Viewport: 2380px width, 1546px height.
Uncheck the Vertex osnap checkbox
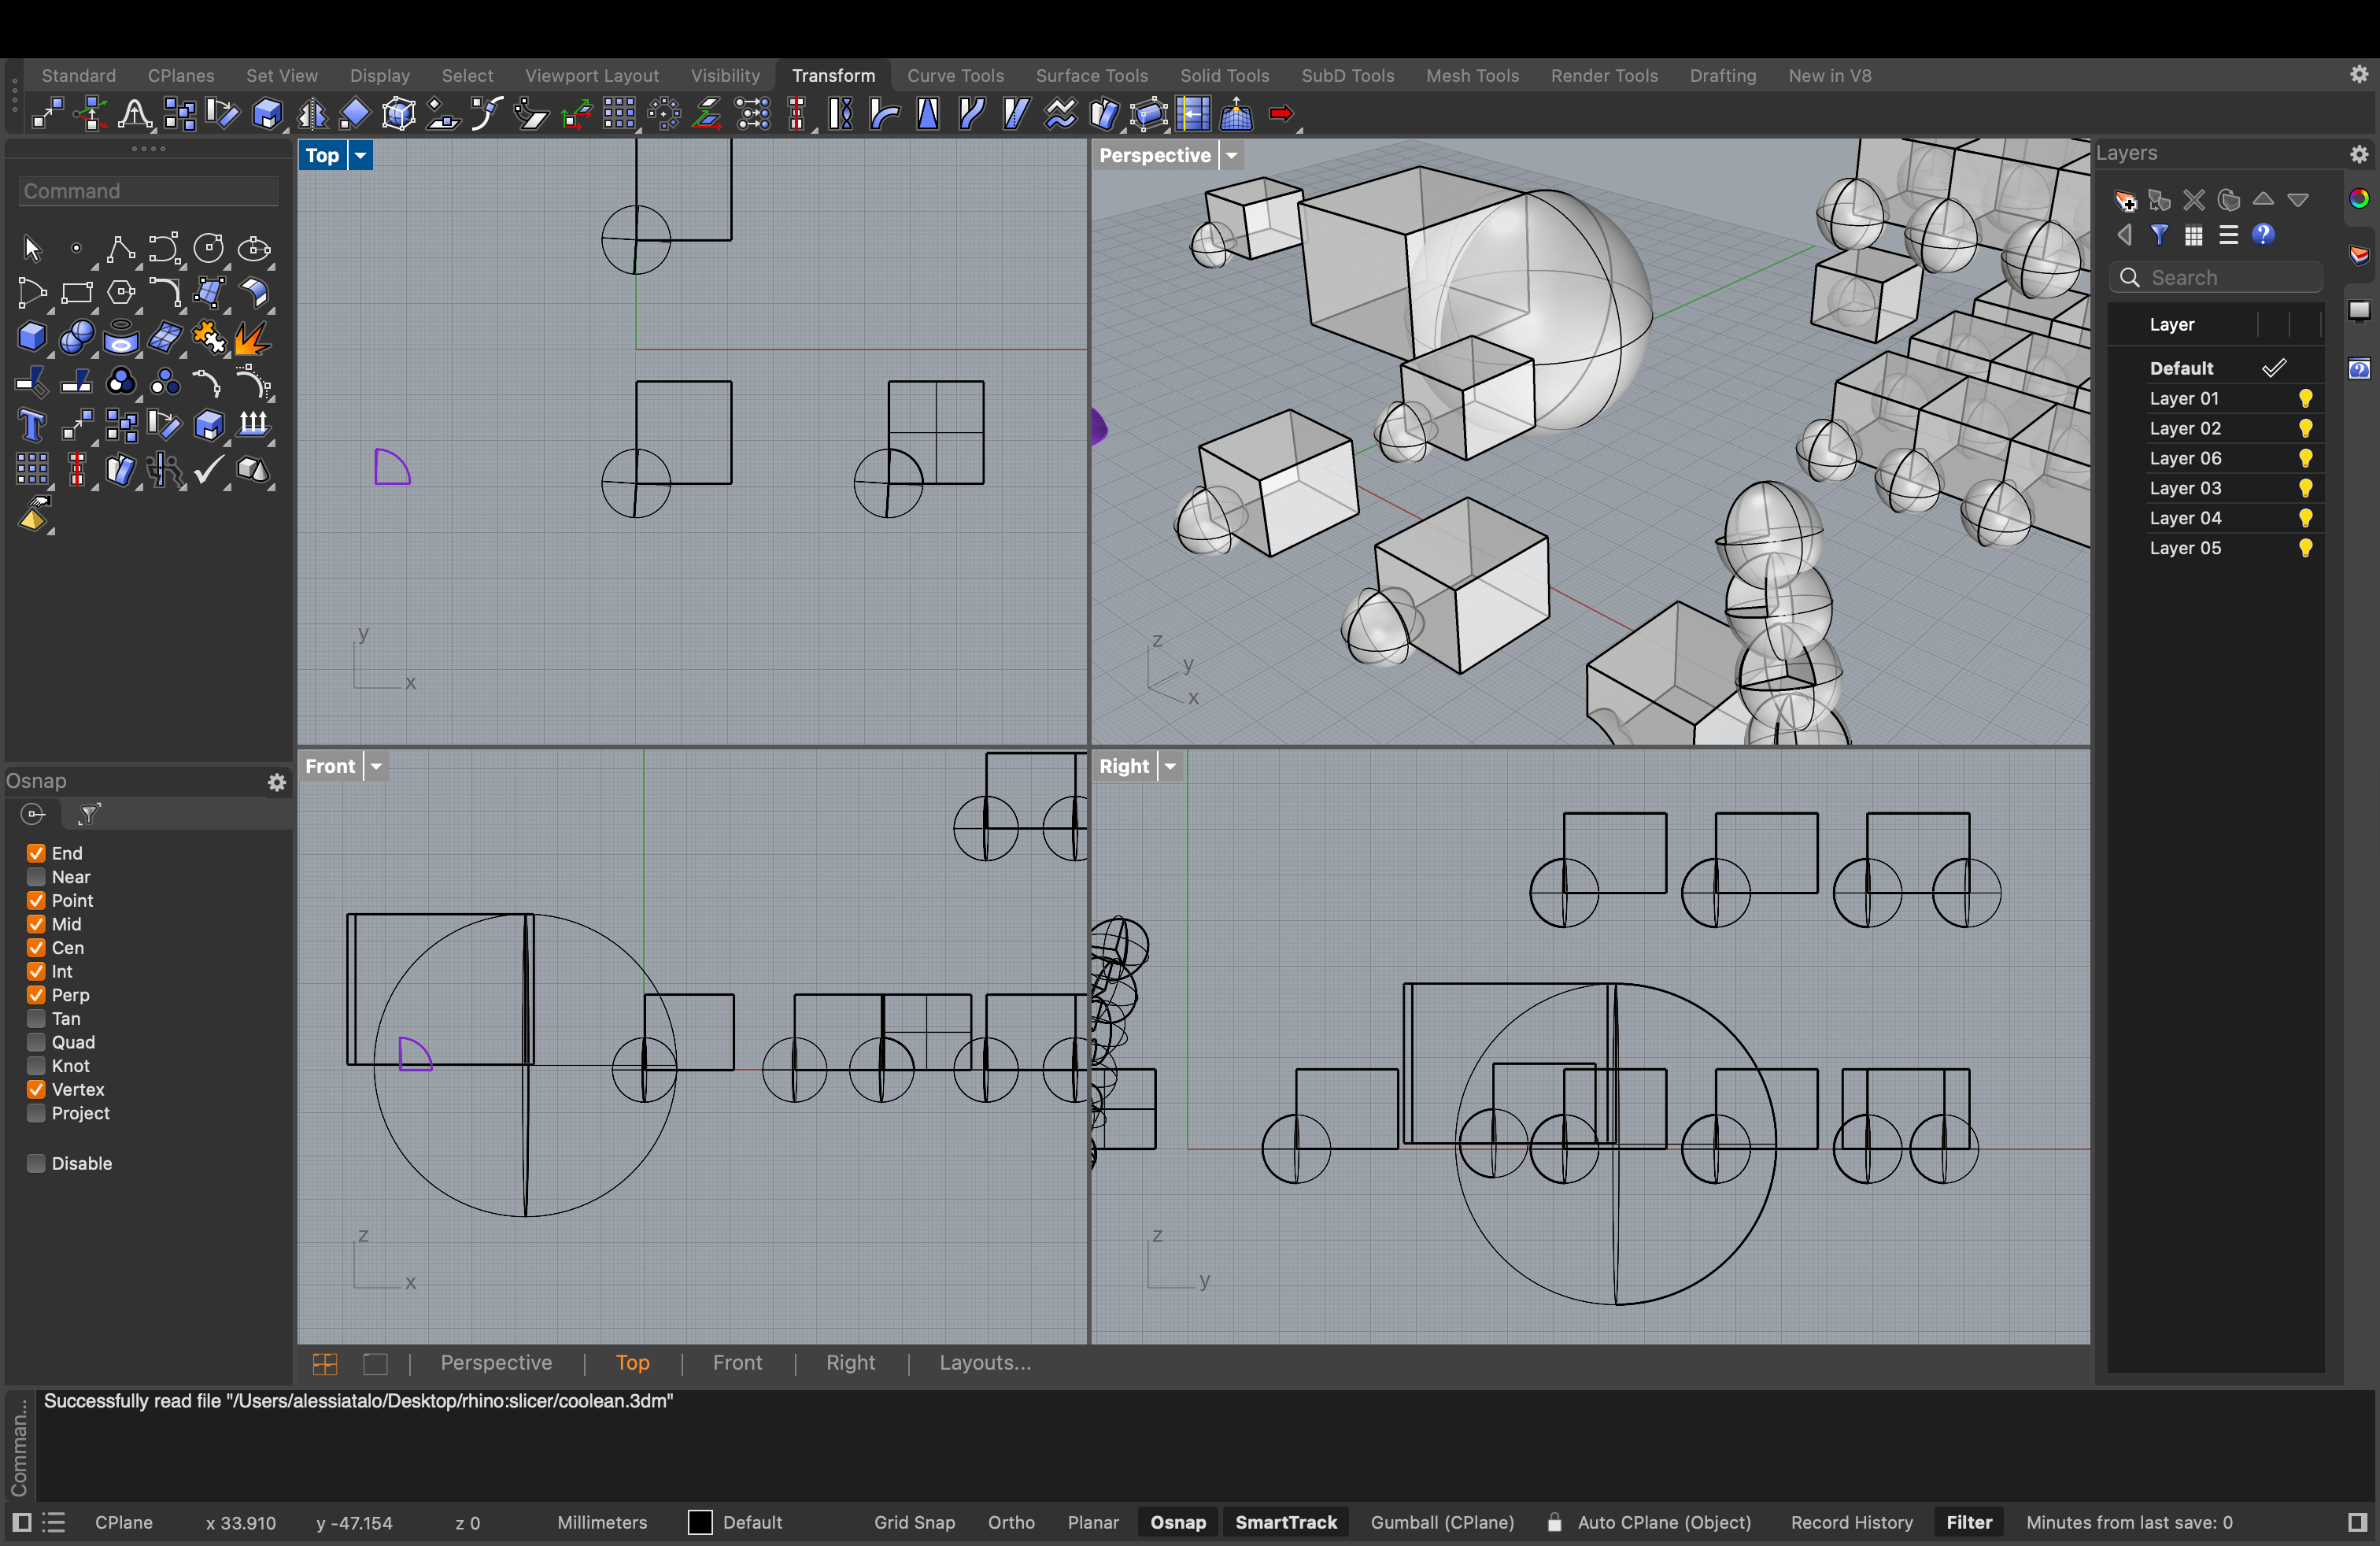[36, 1089]
